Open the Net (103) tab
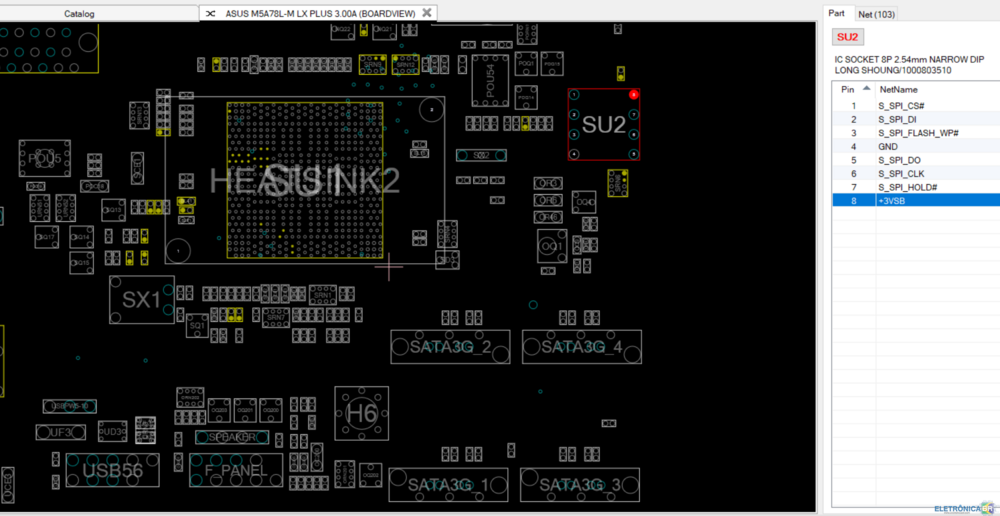 [876, 14]
